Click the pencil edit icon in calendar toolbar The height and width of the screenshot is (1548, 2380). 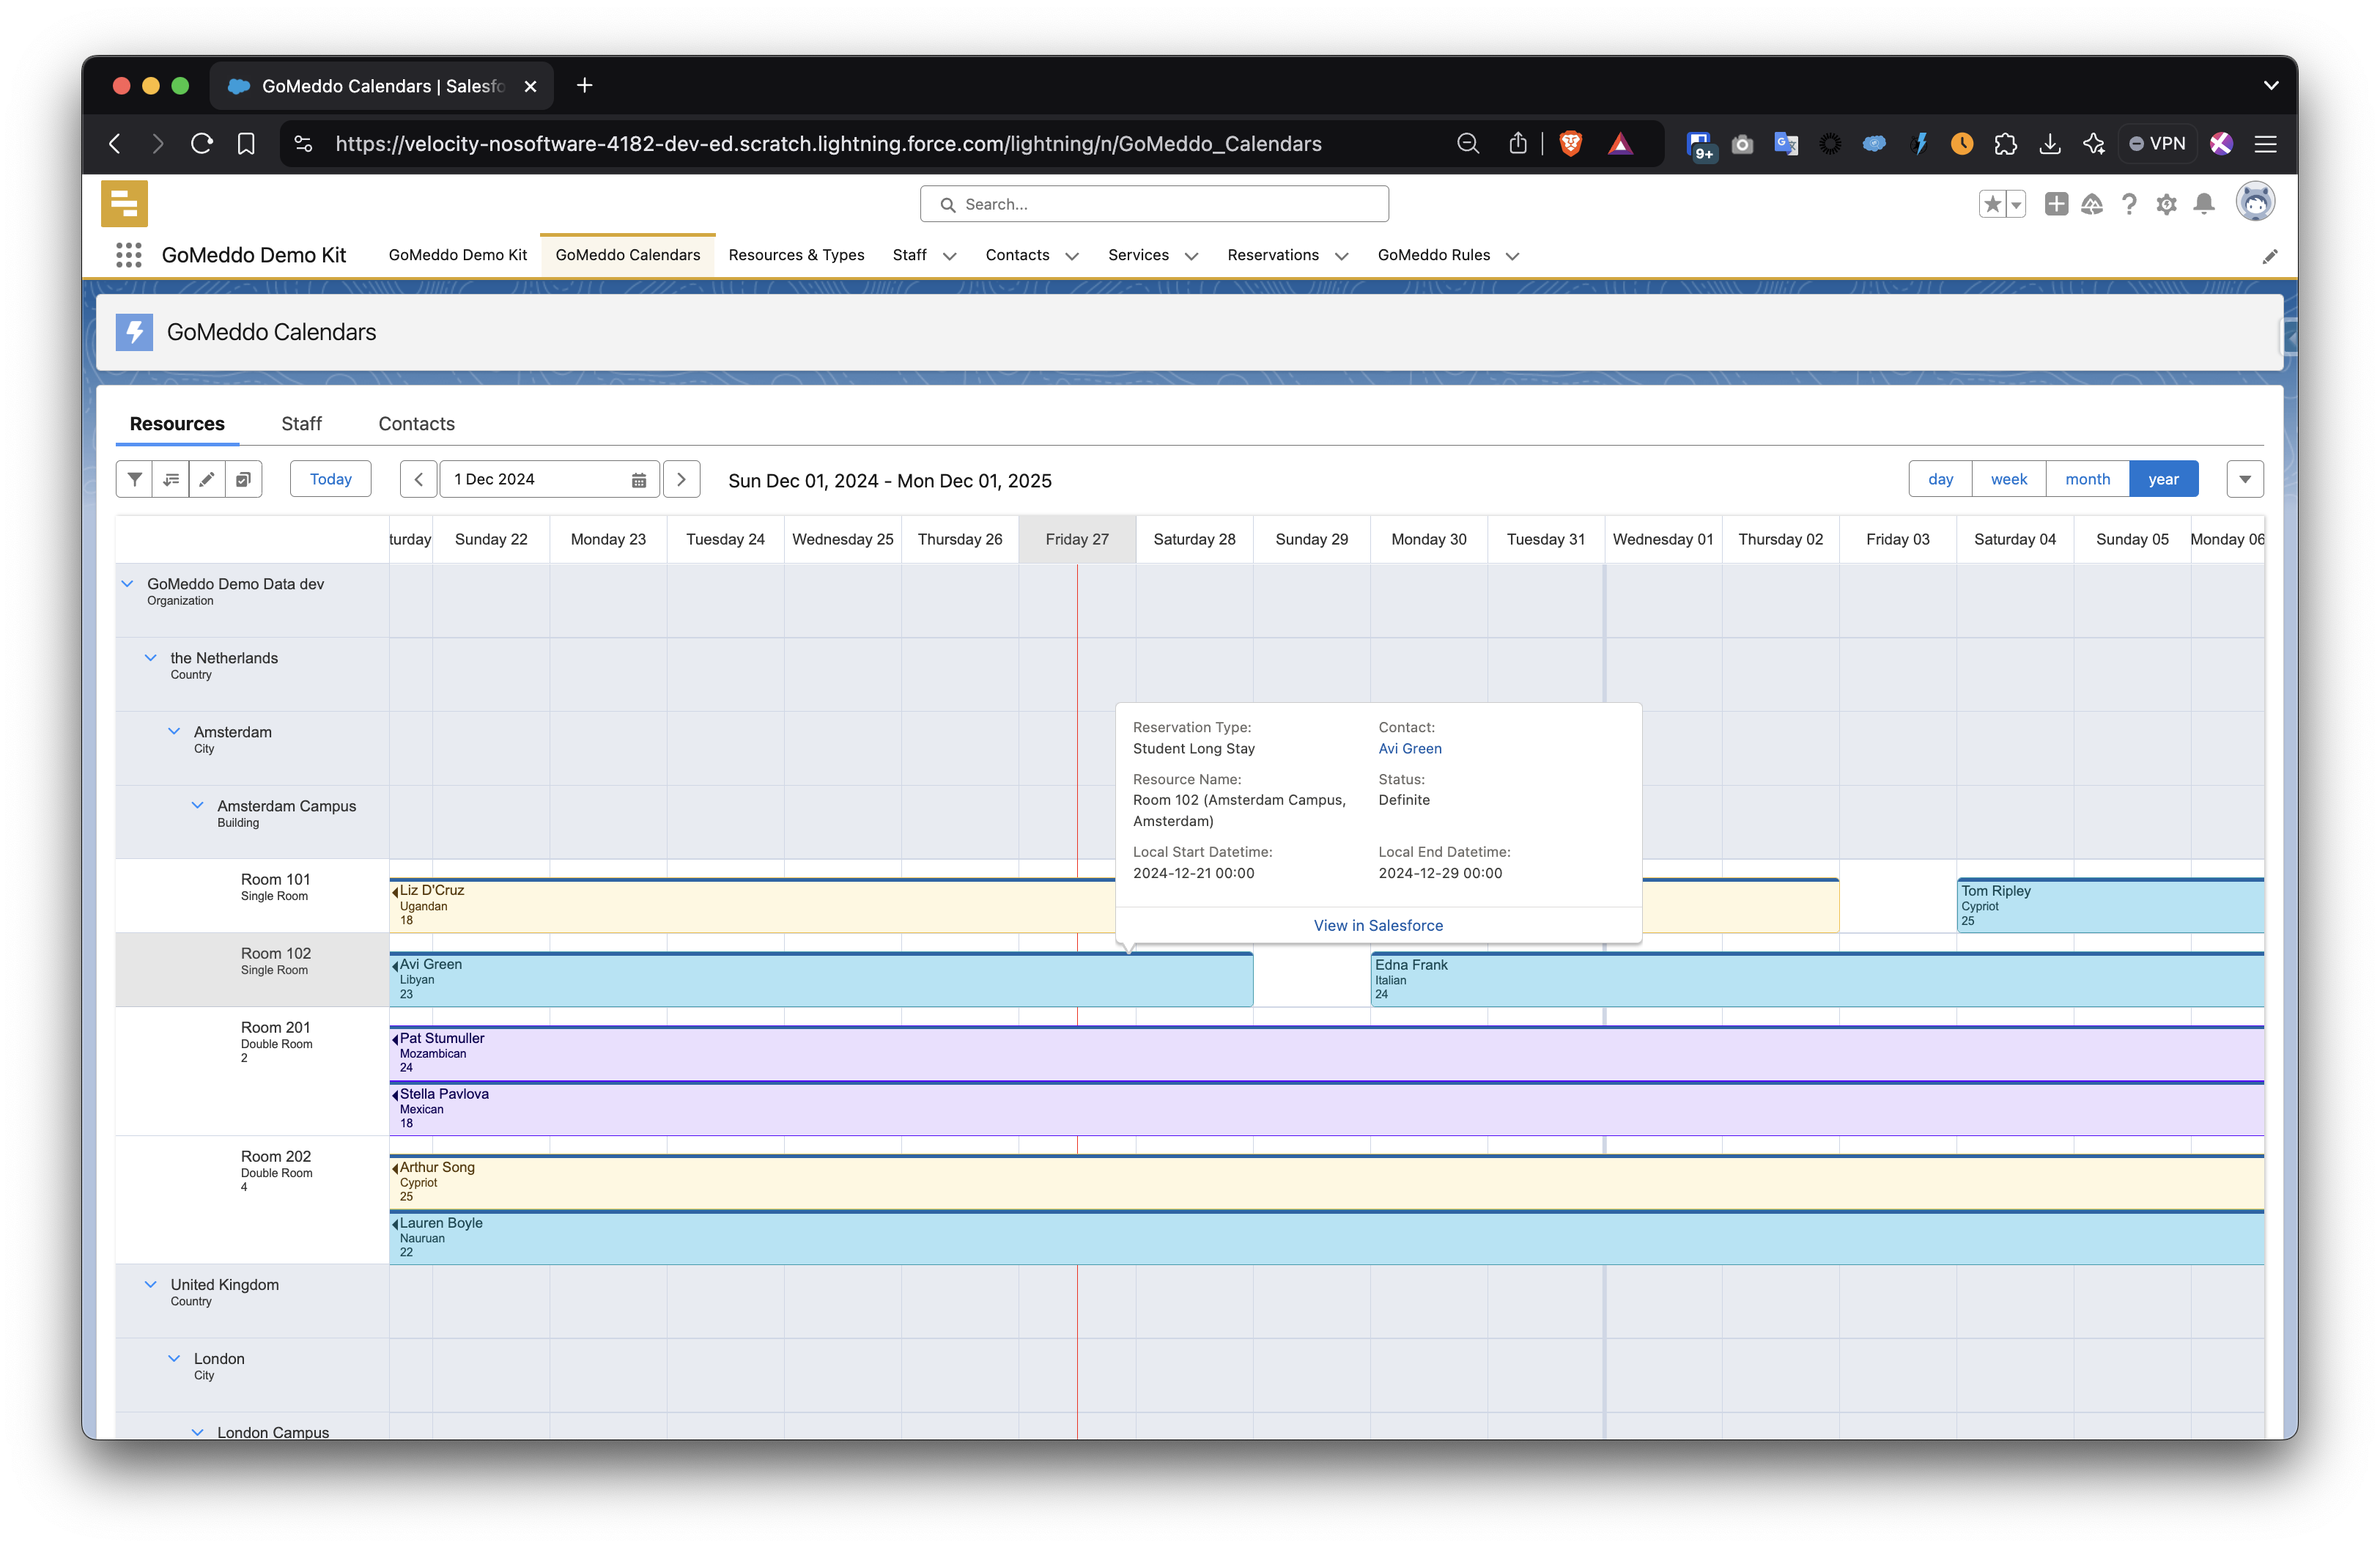click(207, 479)
